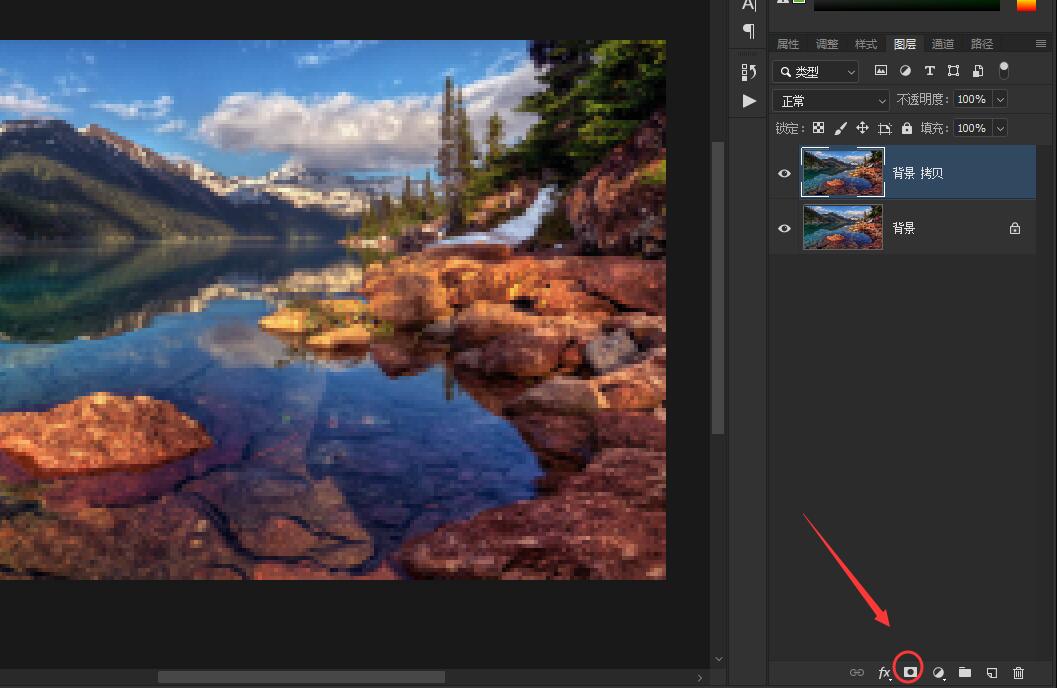Click lock icon on 背景 layer
Image resolution: width=1057 pixels, height=688 pixels.
point(1015,228)
